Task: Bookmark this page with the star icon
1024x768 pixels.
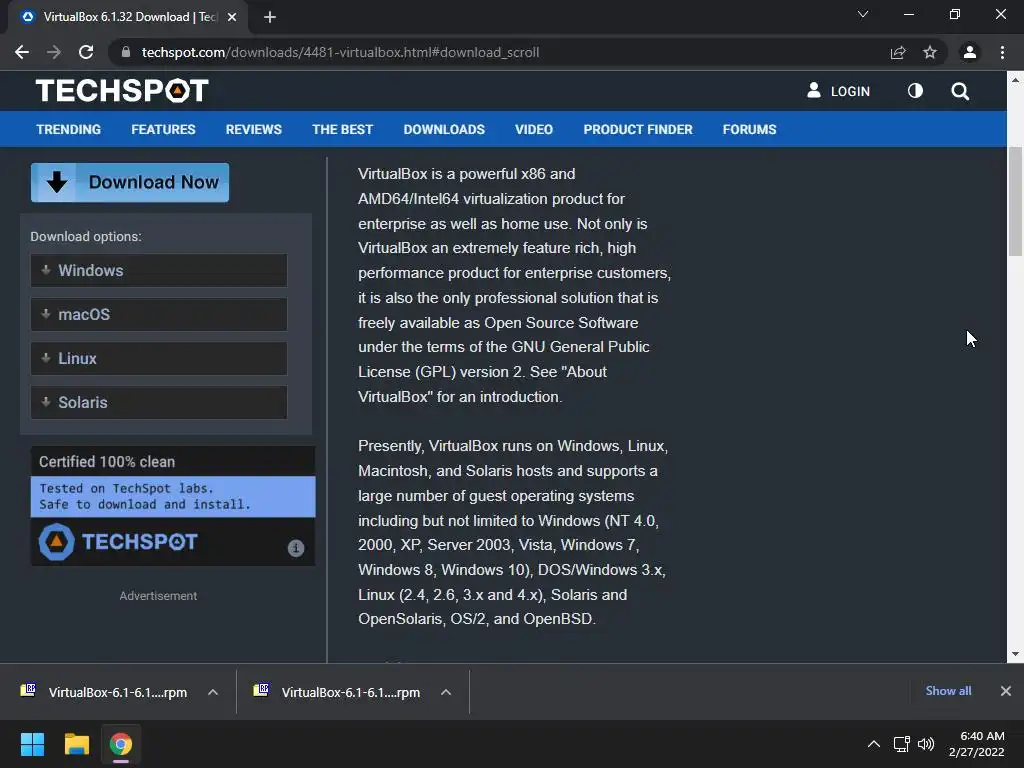Action: [930, 52]
